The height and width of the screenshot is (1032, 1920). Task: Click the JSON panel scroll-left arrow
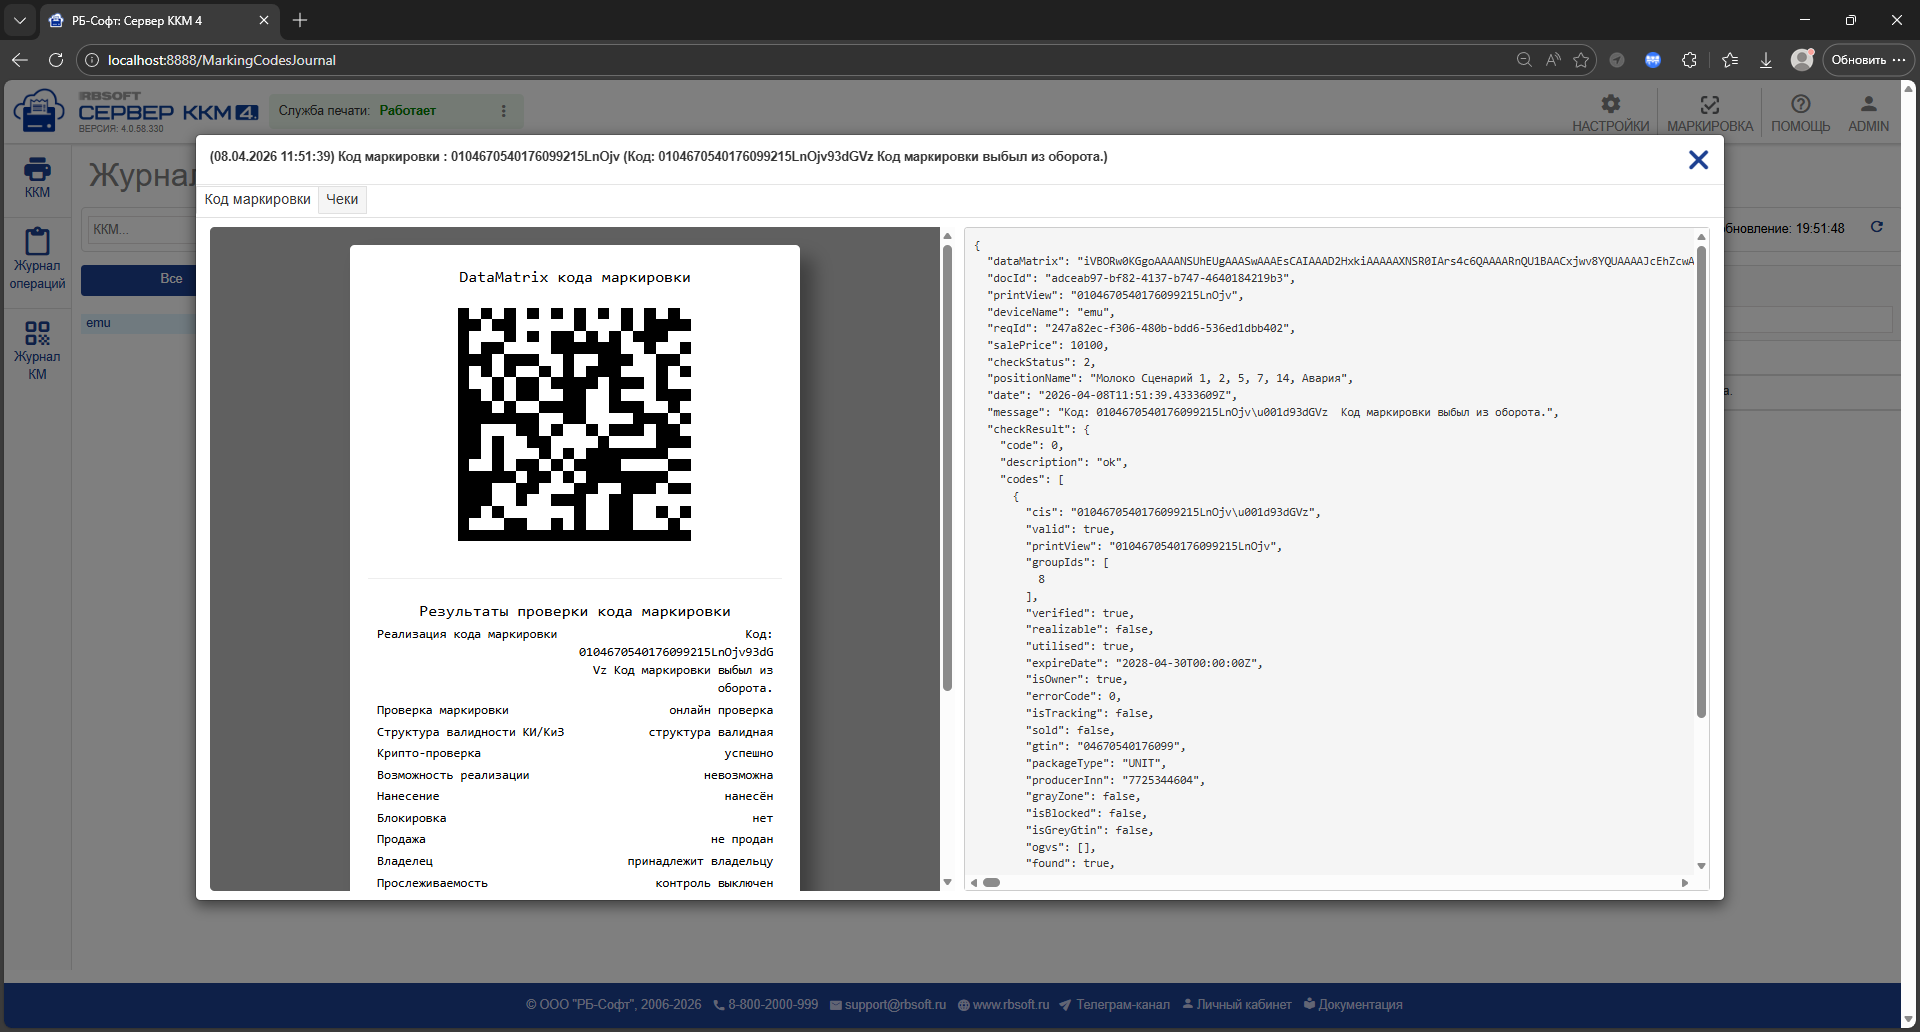click(x=974, y=882)
